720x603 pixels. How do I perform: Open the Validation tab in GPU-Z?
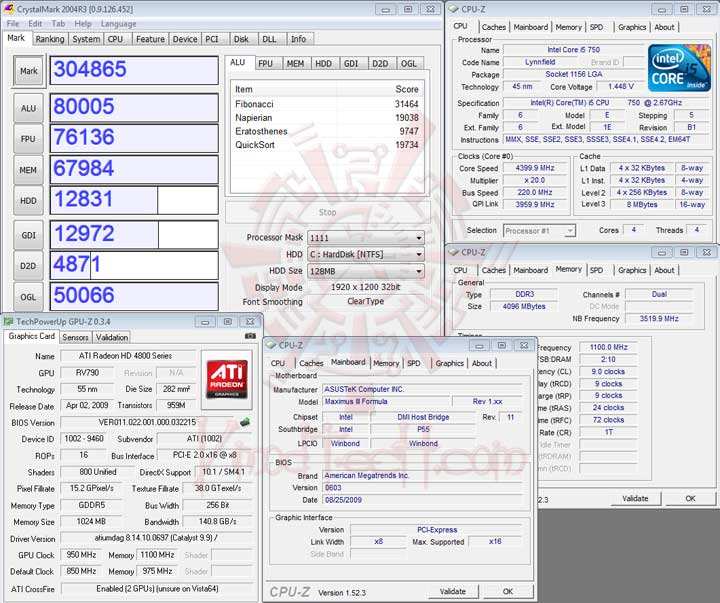tap(112, 338)
